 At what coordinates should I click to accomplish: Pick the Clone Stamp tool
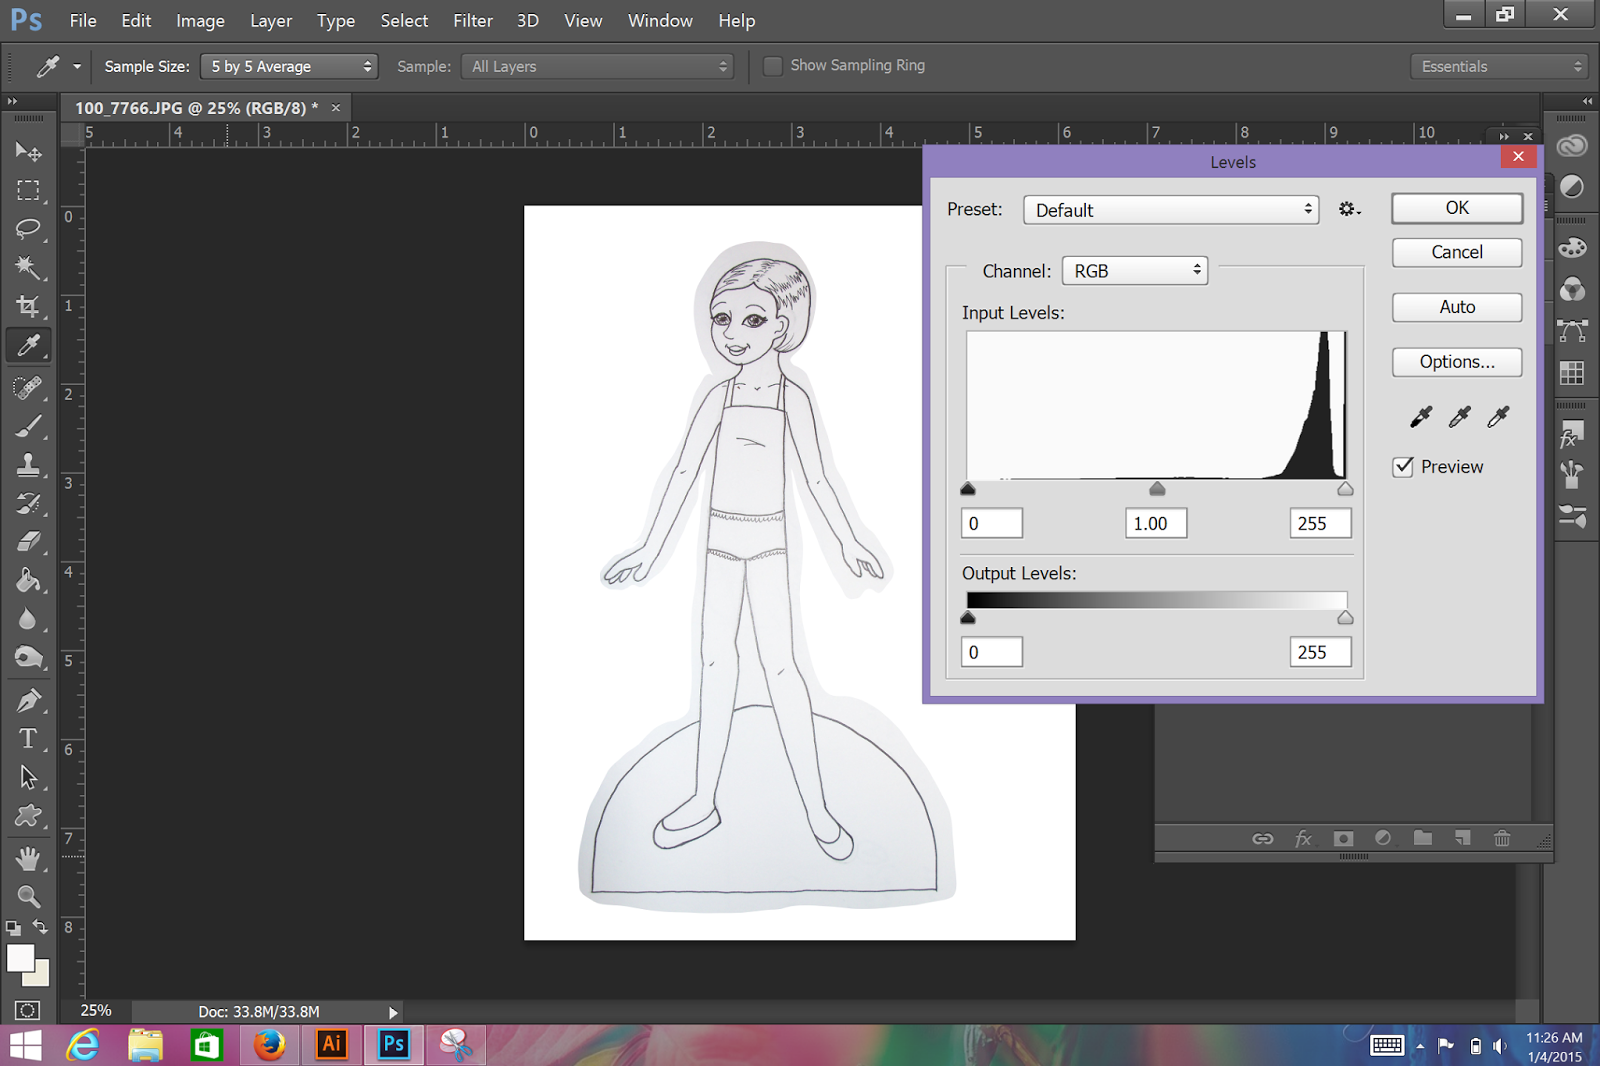tap(28, 464)
